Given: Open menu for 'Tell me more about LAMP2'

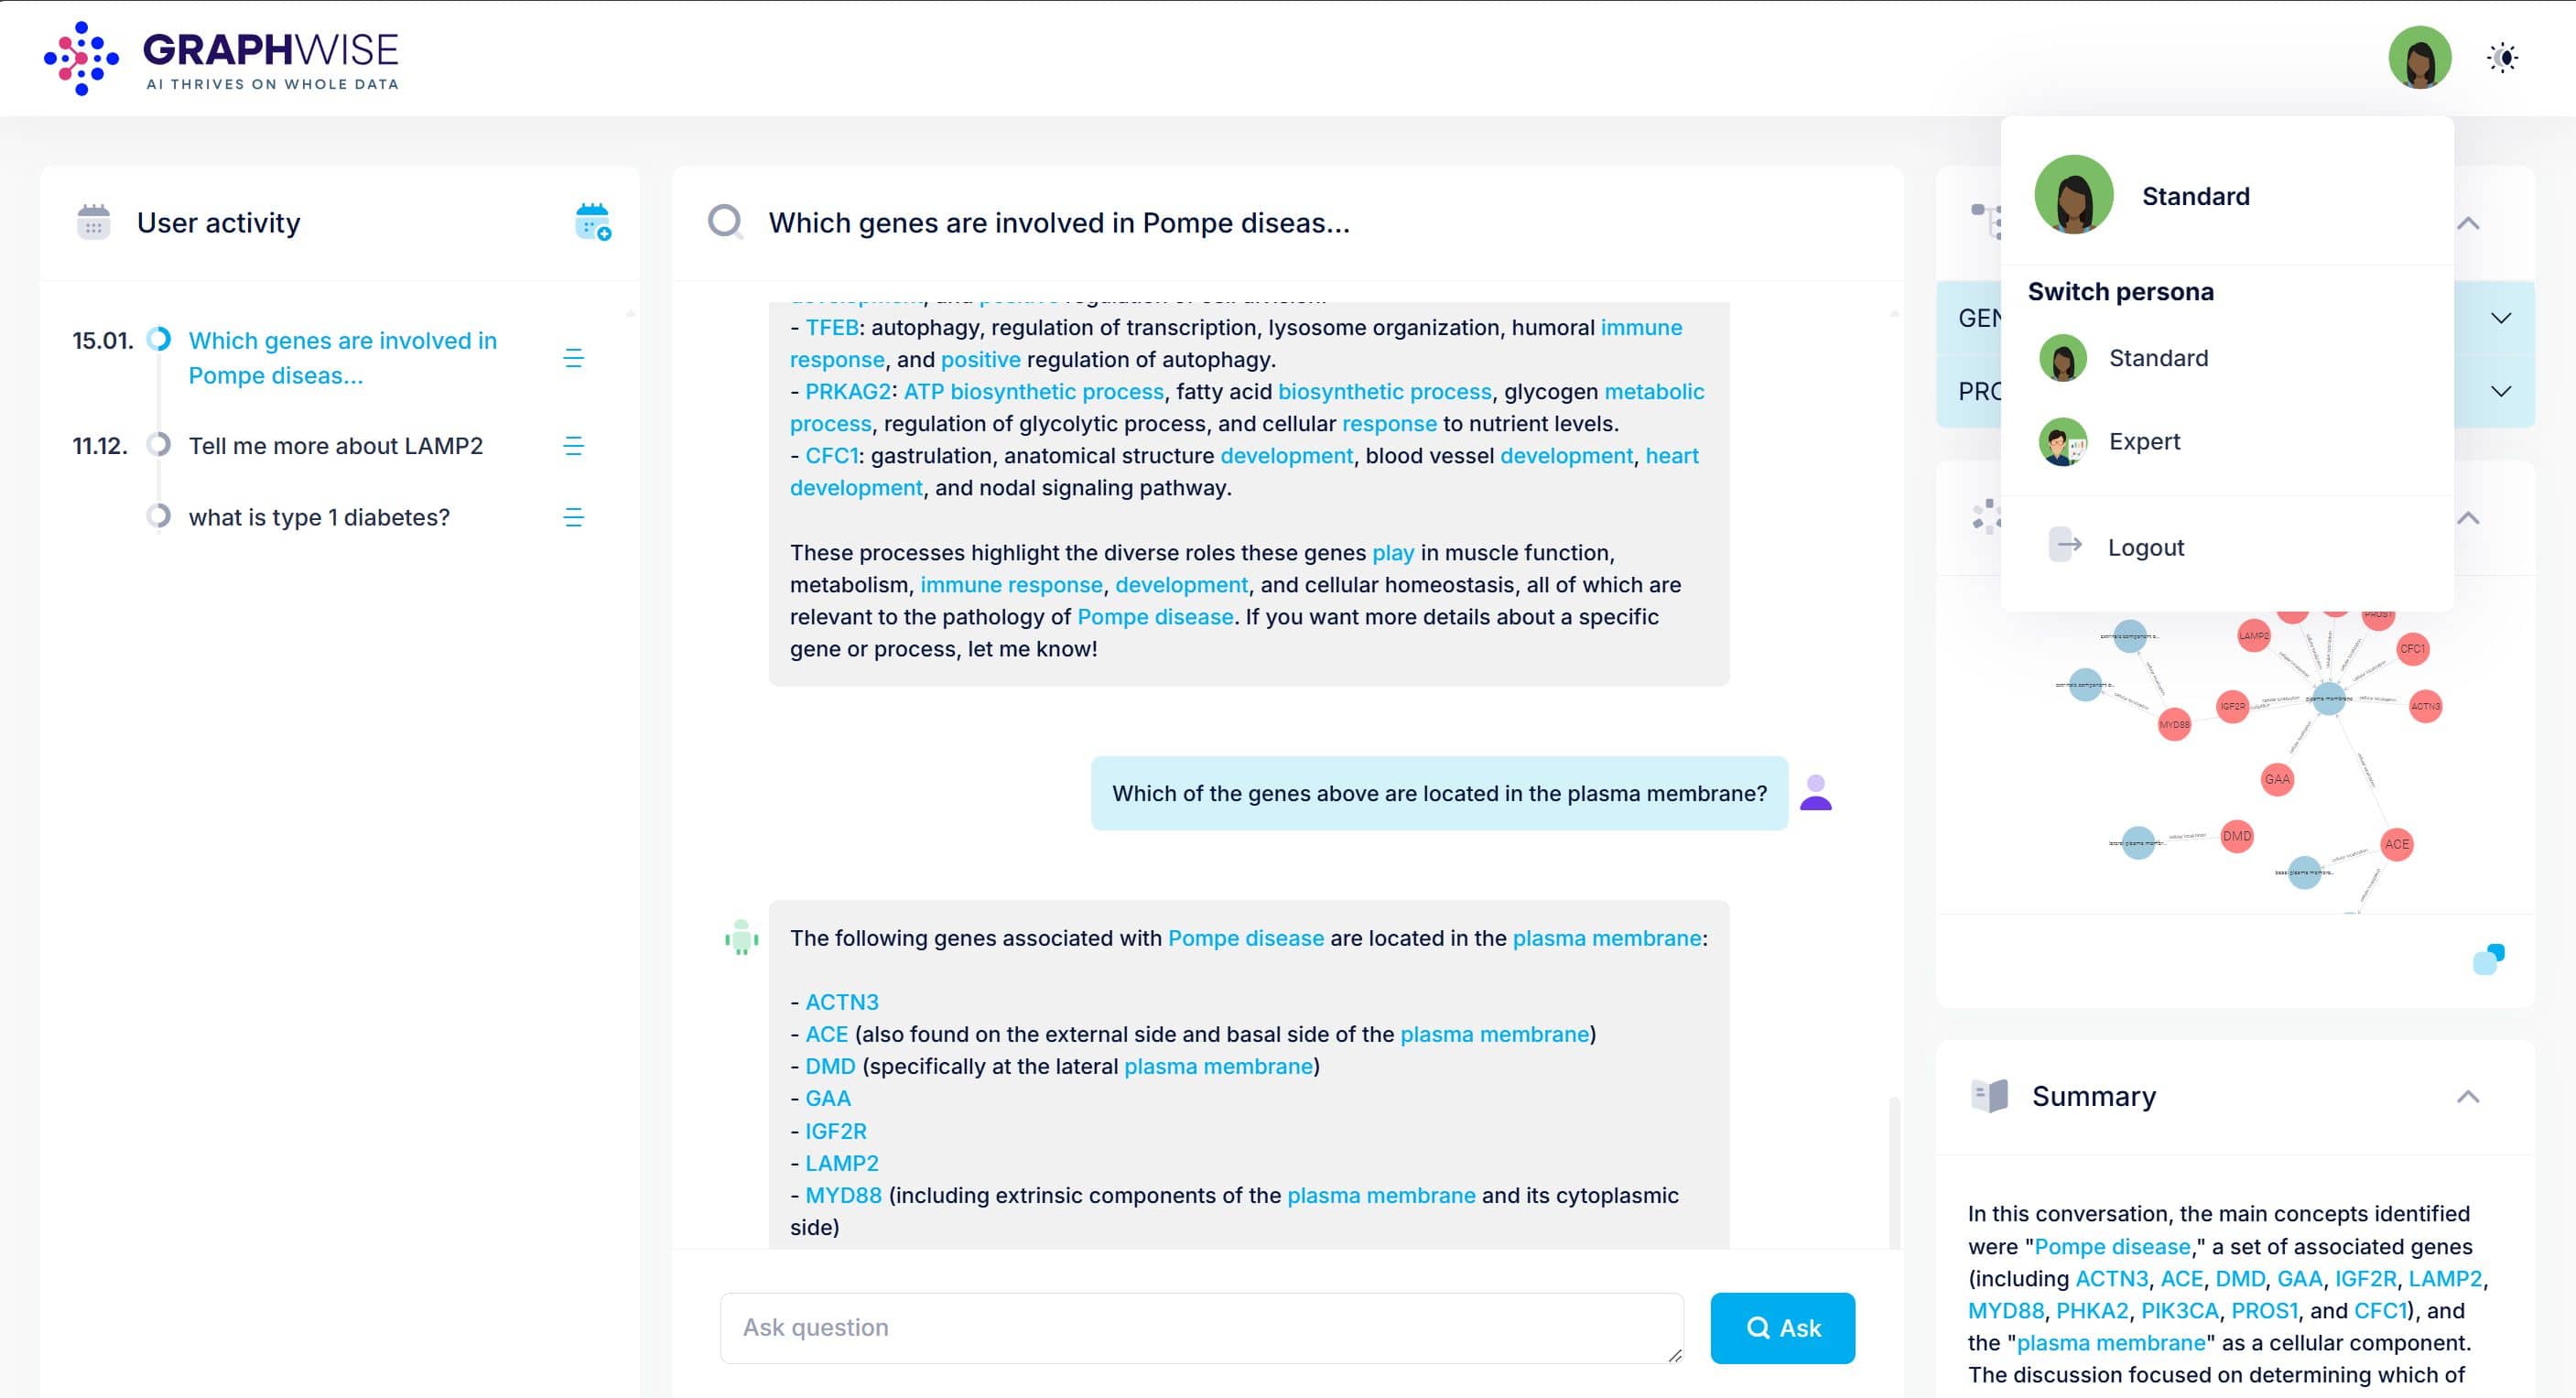Looking at the screenshot, I should click(573, 446).
